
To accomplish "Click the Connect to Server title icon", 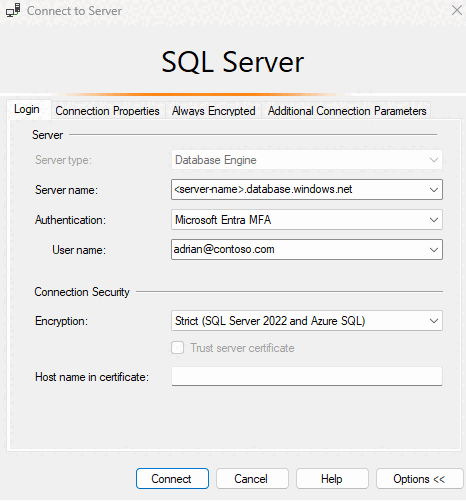I will (x=13, y=10).
